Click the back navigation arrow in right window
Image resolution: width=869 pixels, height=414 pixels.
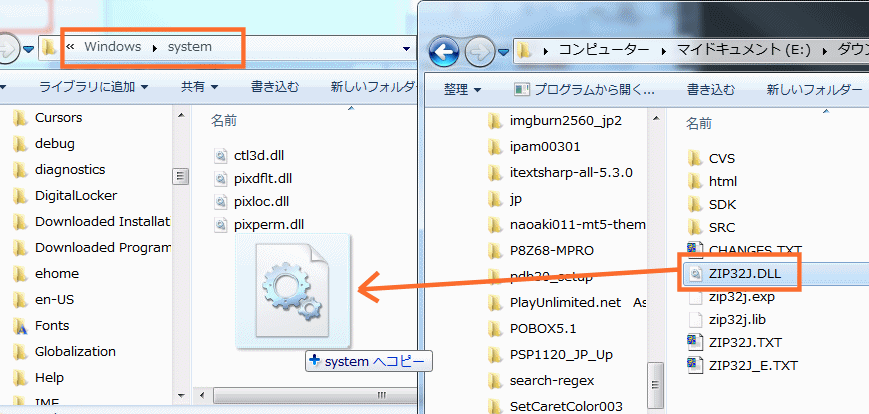point(443,49)
